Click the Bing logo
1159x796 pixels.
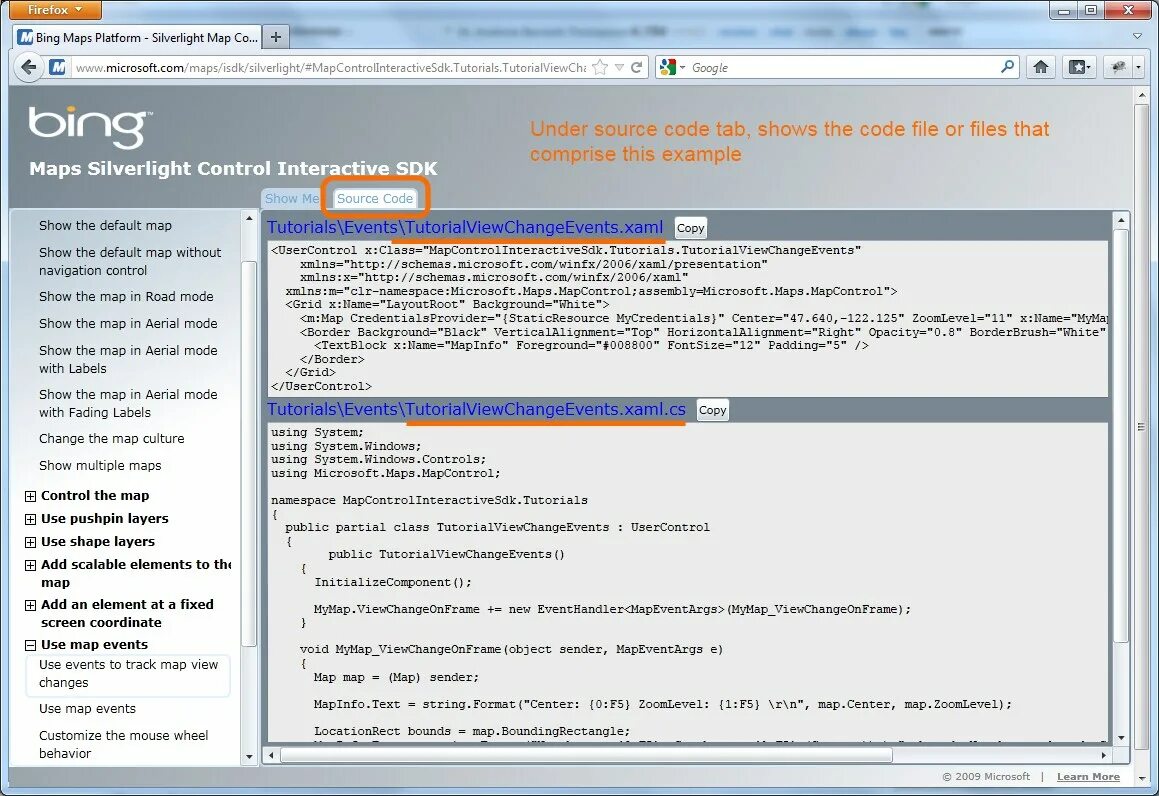pyautogui.click(x=90, y=126)
